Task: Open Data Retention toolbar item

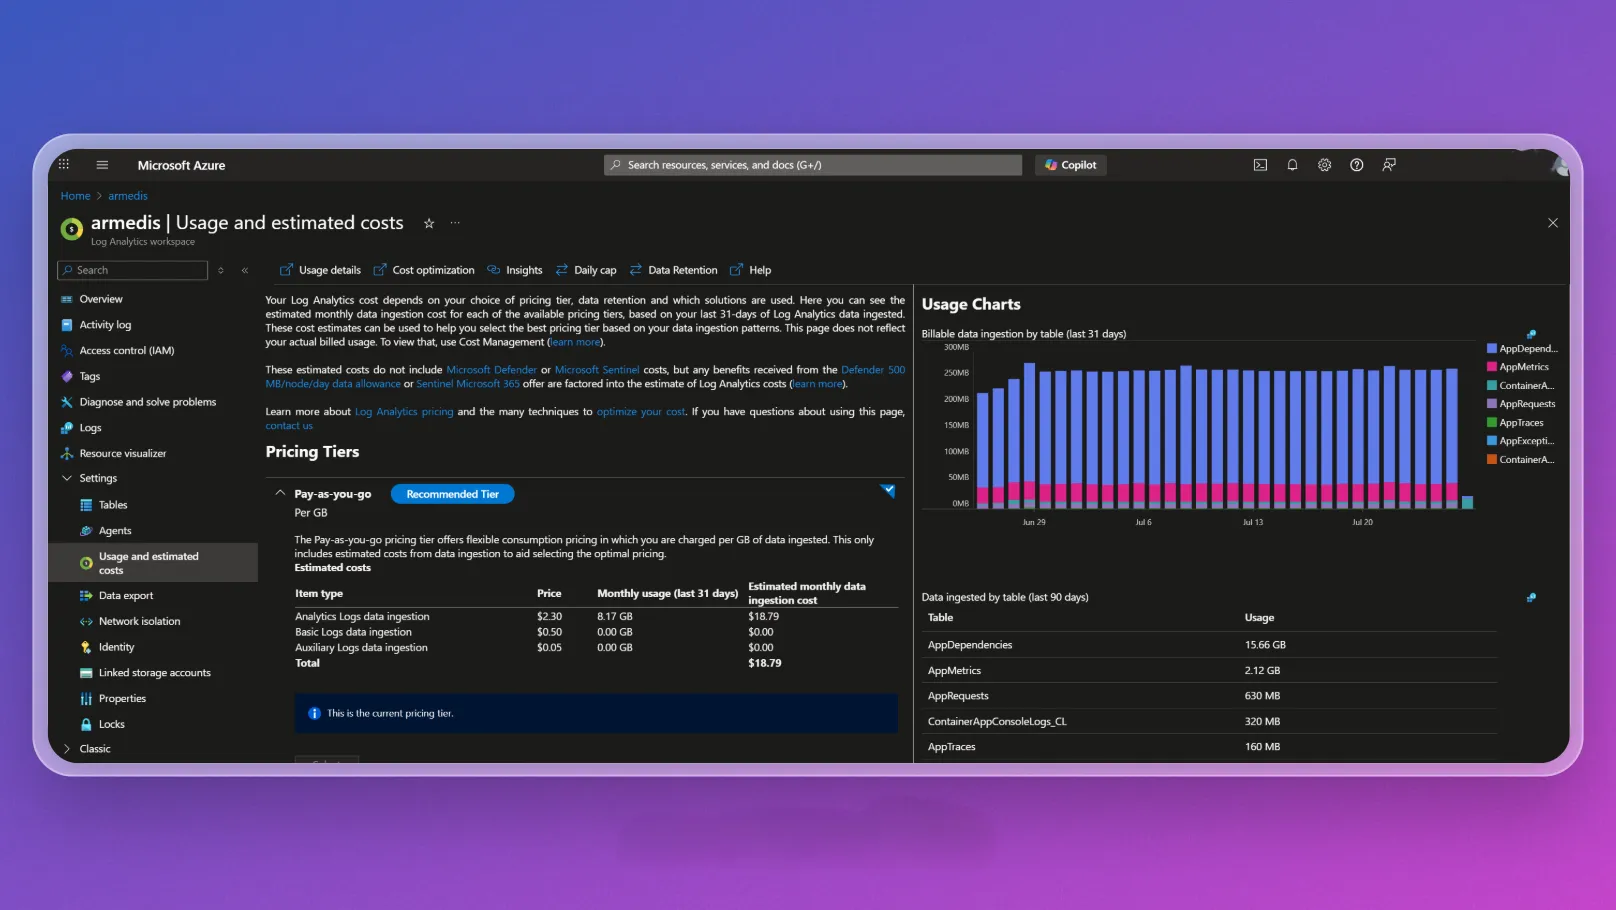Action: [673, 270]
